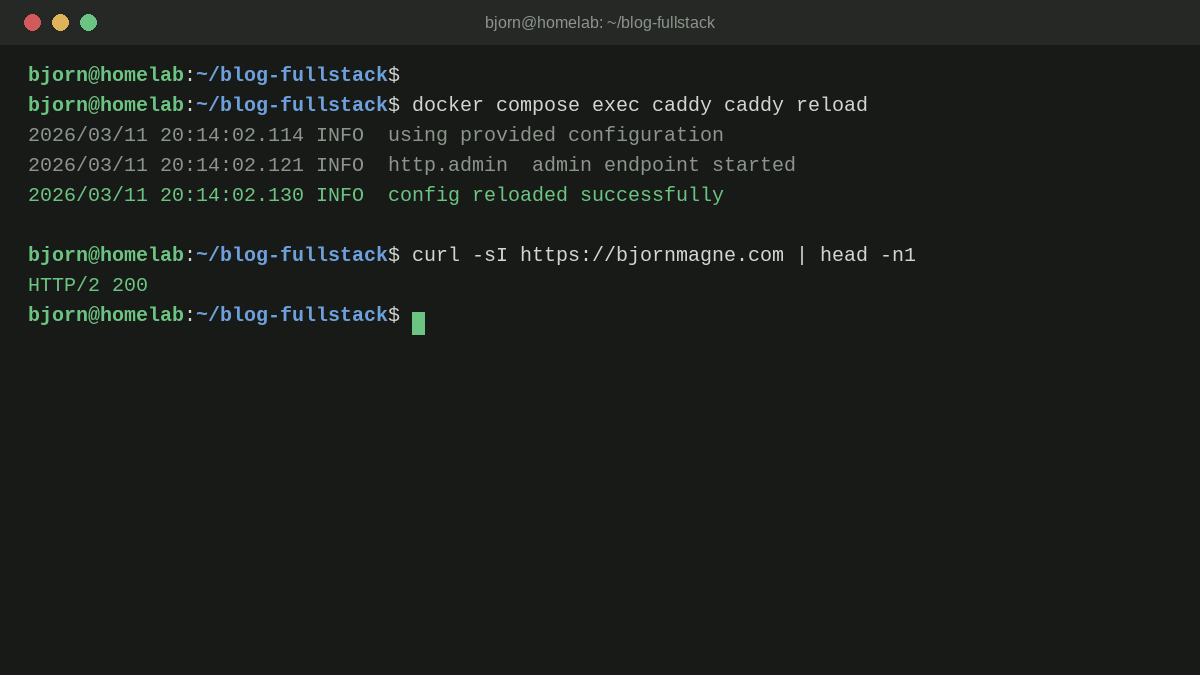Click the window title bjorn@homelab: ~/blog-fullstack
The width and height of the screenshot is (1200, 675).
600,22
